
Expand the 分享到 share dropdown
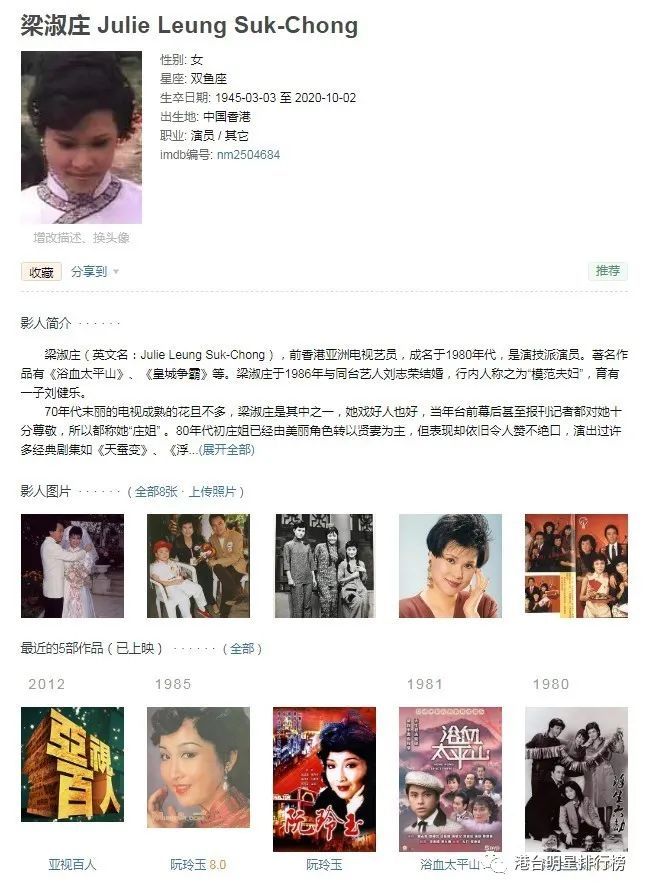coord(94,271)
